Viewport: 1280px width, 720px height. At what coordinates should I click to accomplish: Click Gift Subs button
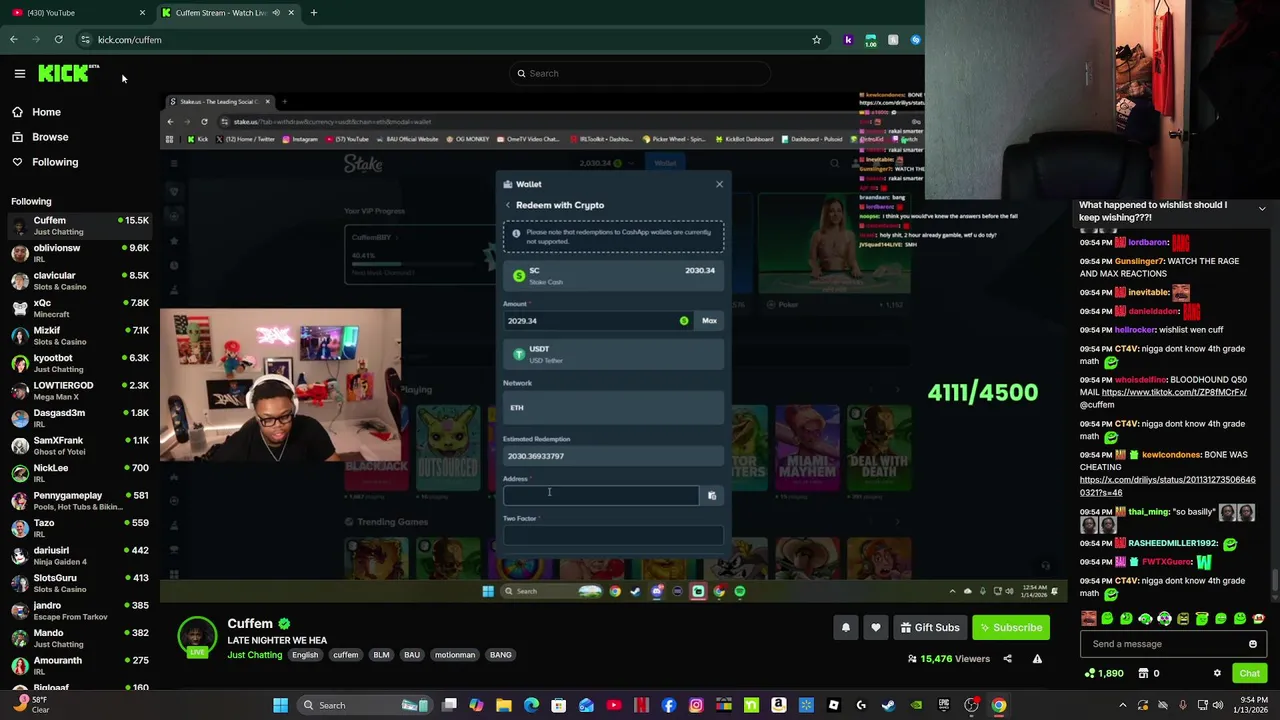pyautogui.click(x=930, y=627)
